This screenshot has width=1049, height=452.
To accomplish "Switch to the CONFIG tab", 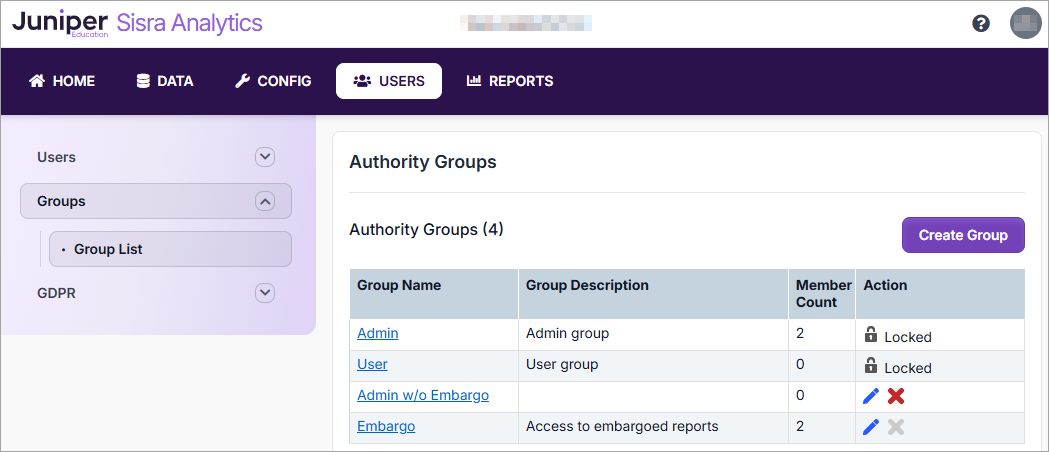I will [273, 81].
